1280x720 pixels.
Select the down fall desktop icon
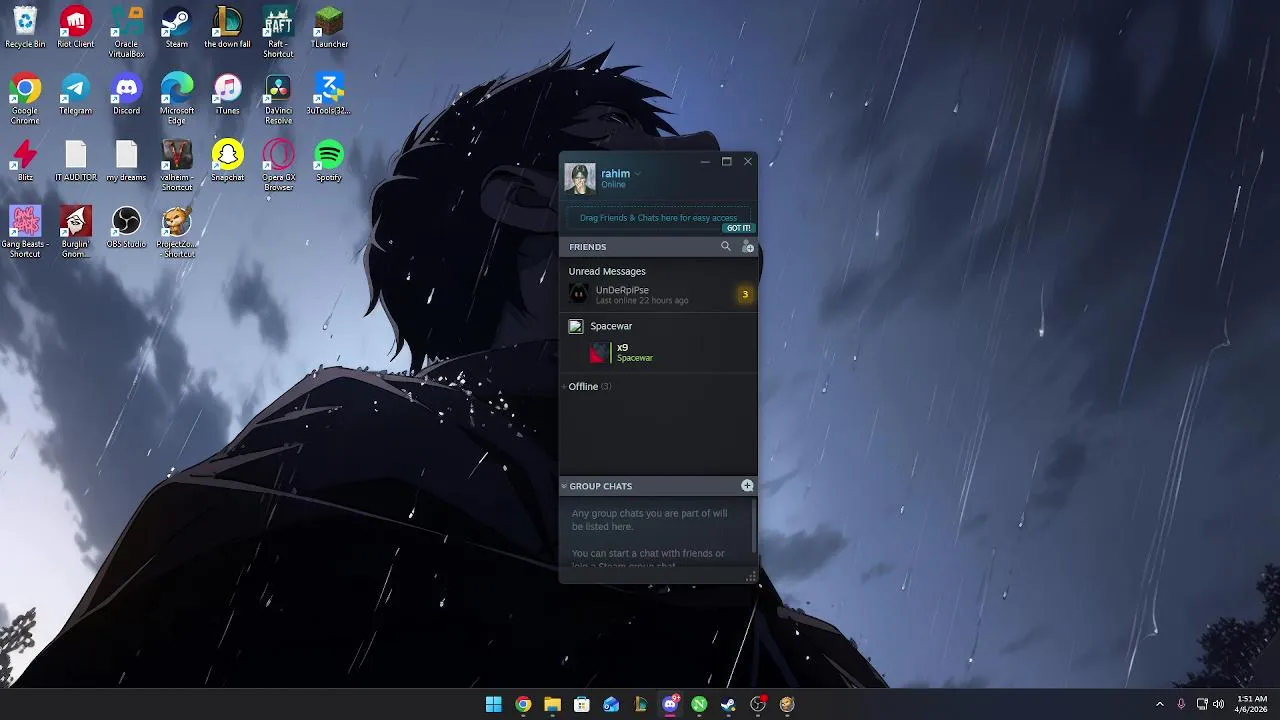[228, 27]
